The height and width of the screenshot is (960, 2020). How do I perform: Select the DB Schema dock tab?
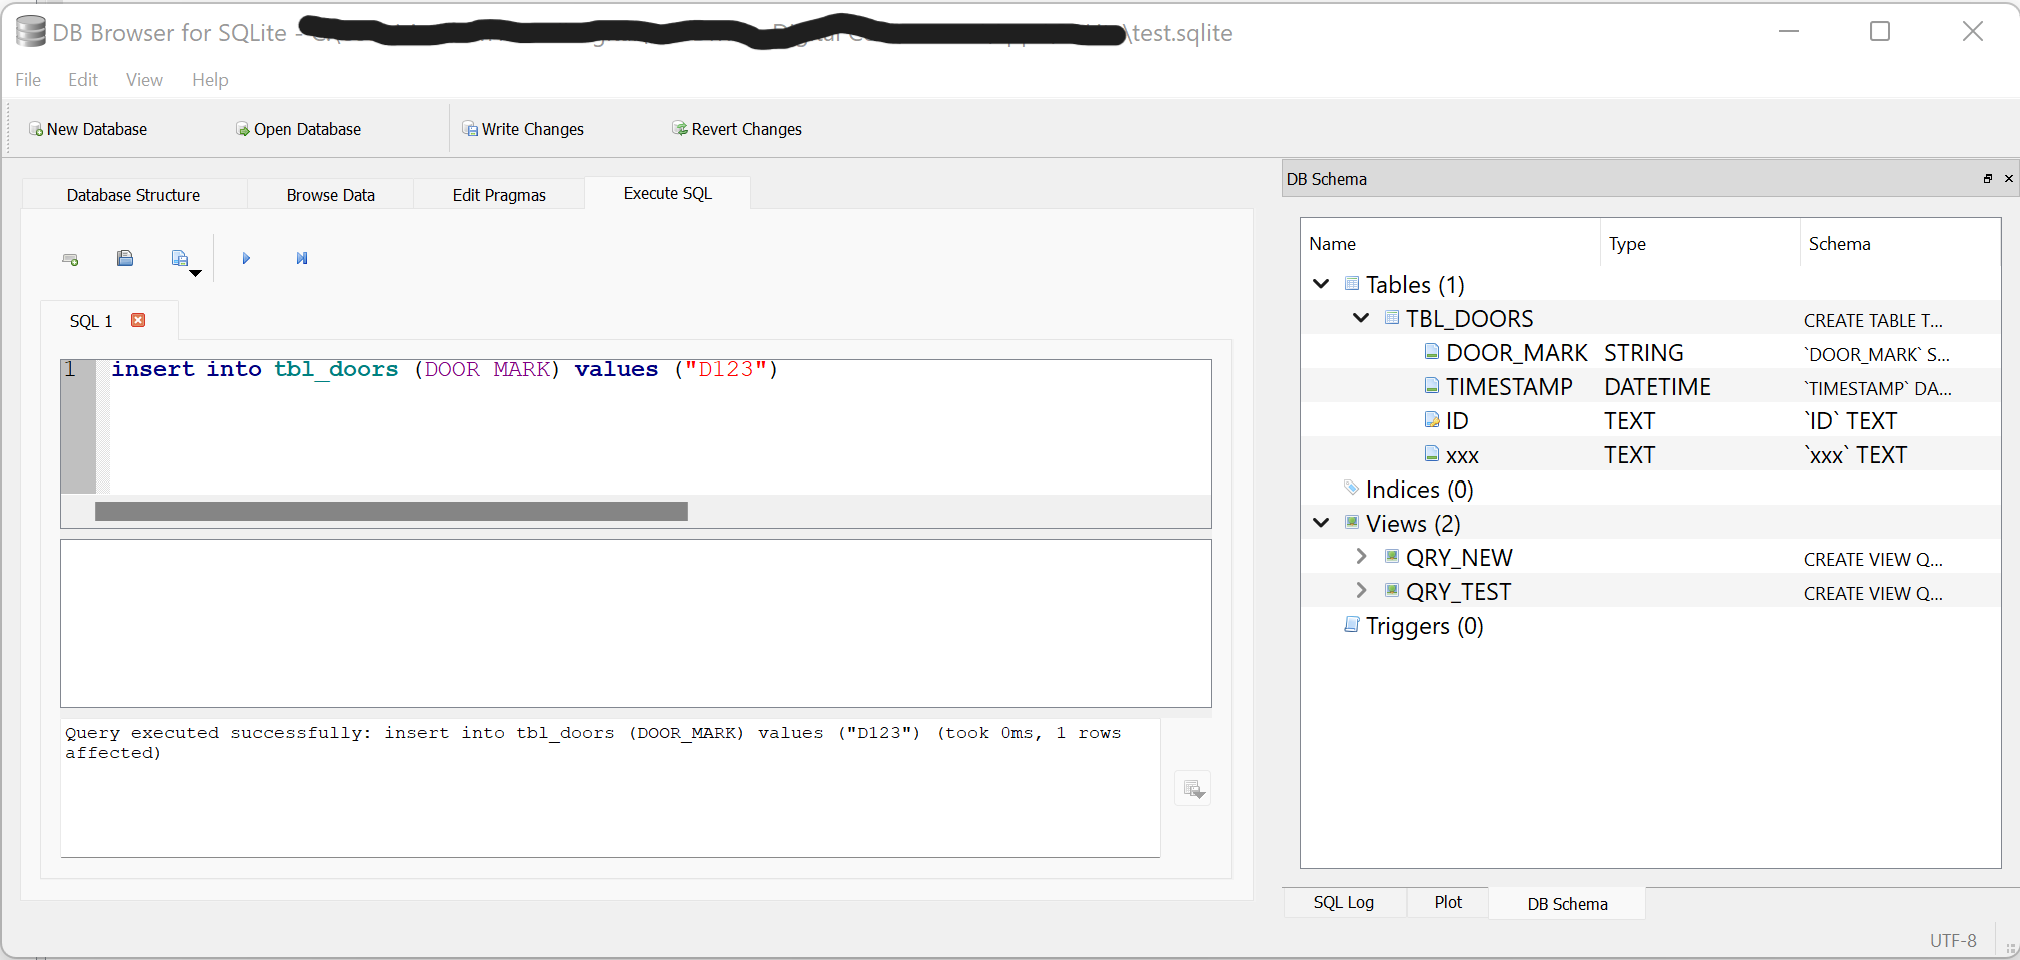1567,904
